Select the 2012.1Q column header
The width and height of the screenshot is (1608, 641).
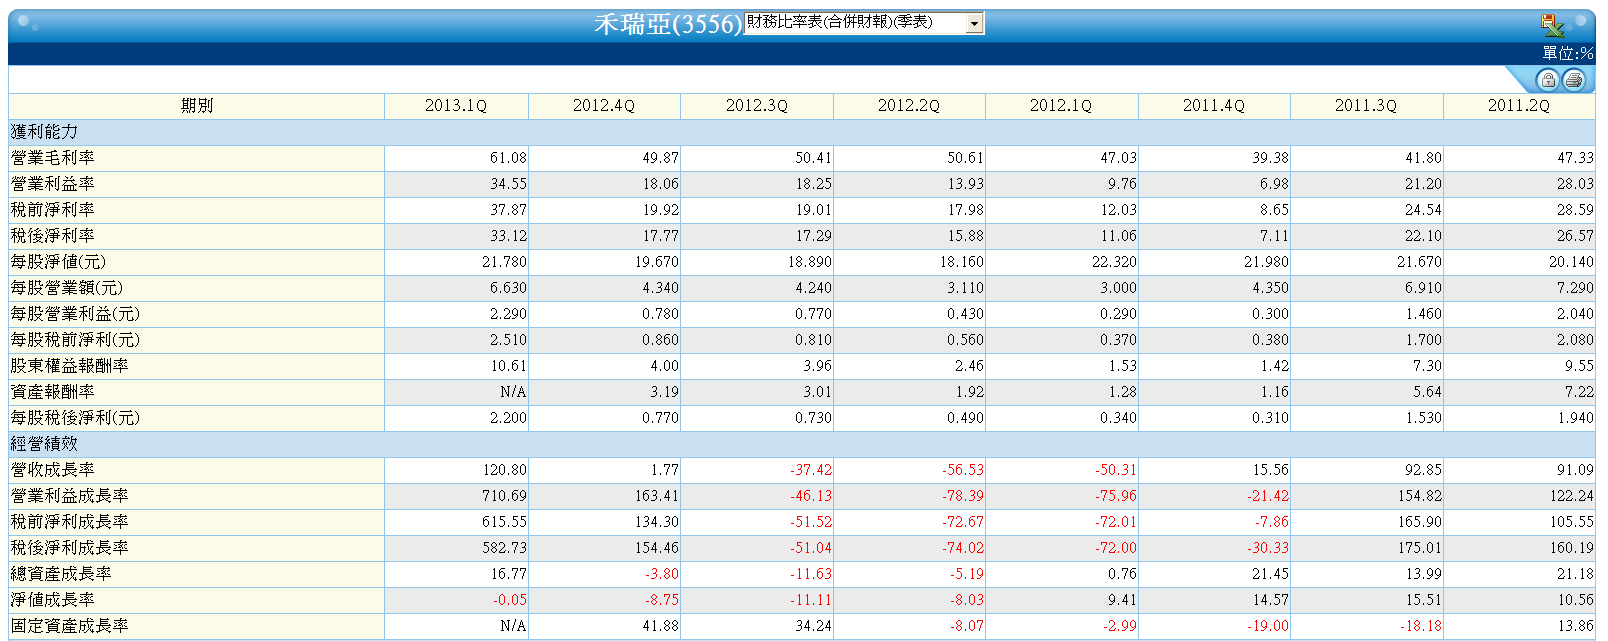tap(1061, 106)
